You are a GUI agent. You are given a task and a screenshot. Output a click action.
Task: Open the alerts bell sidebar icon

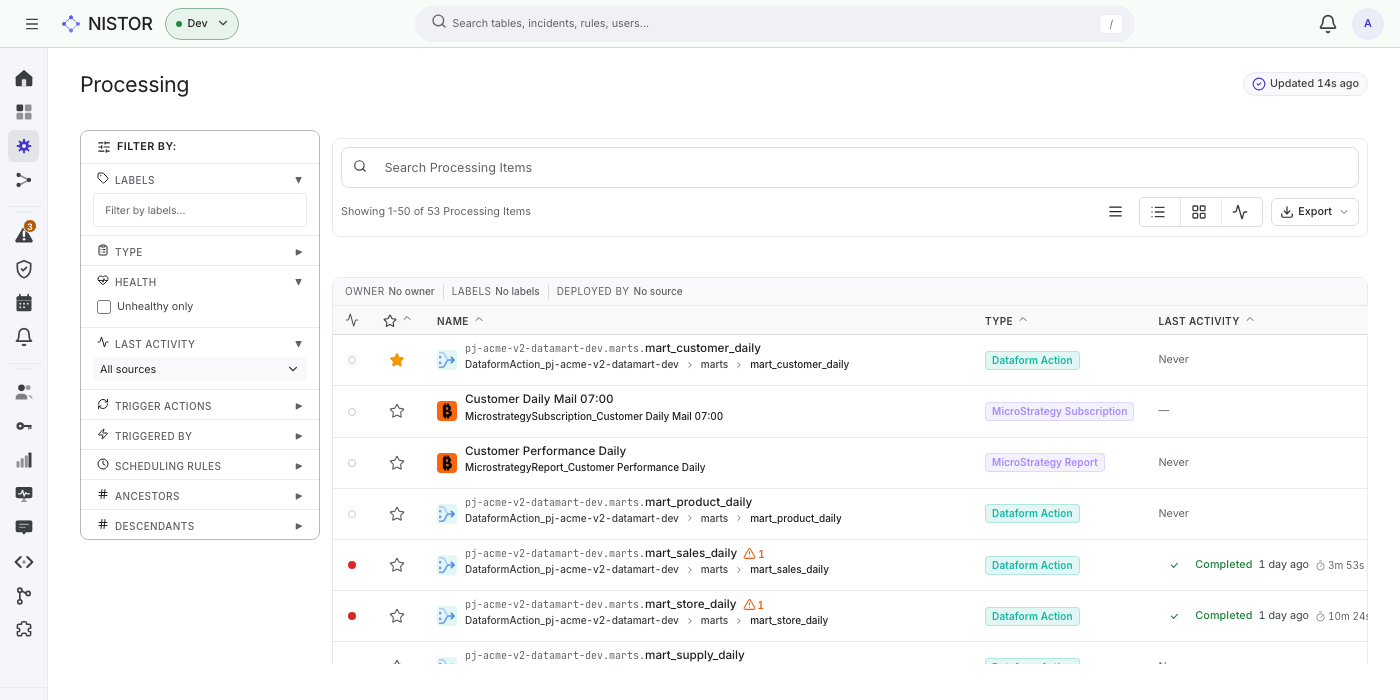(24, 337)
